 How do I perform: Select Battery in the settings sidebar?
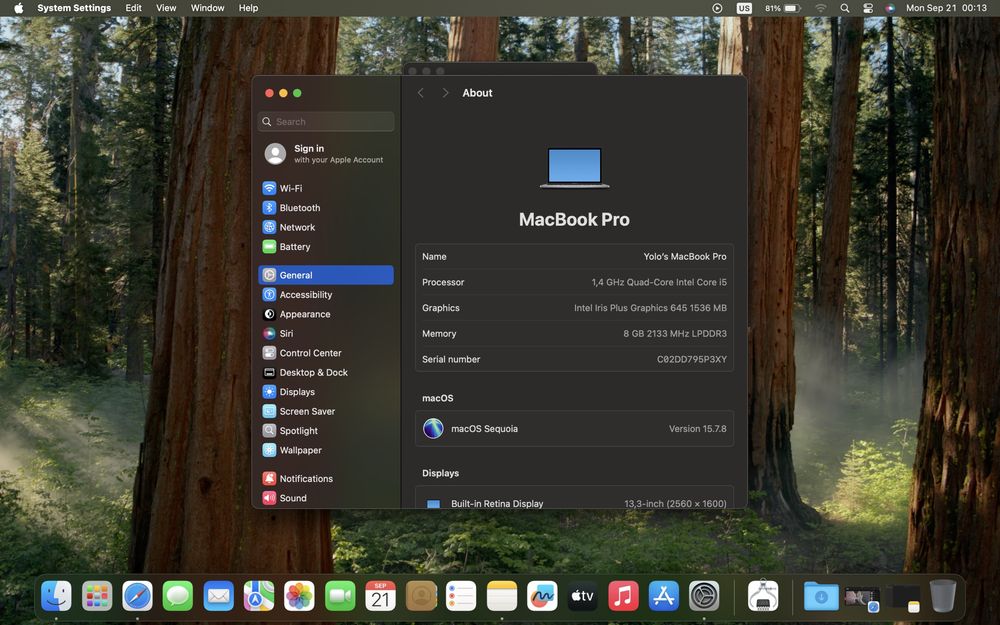[326, 247]
